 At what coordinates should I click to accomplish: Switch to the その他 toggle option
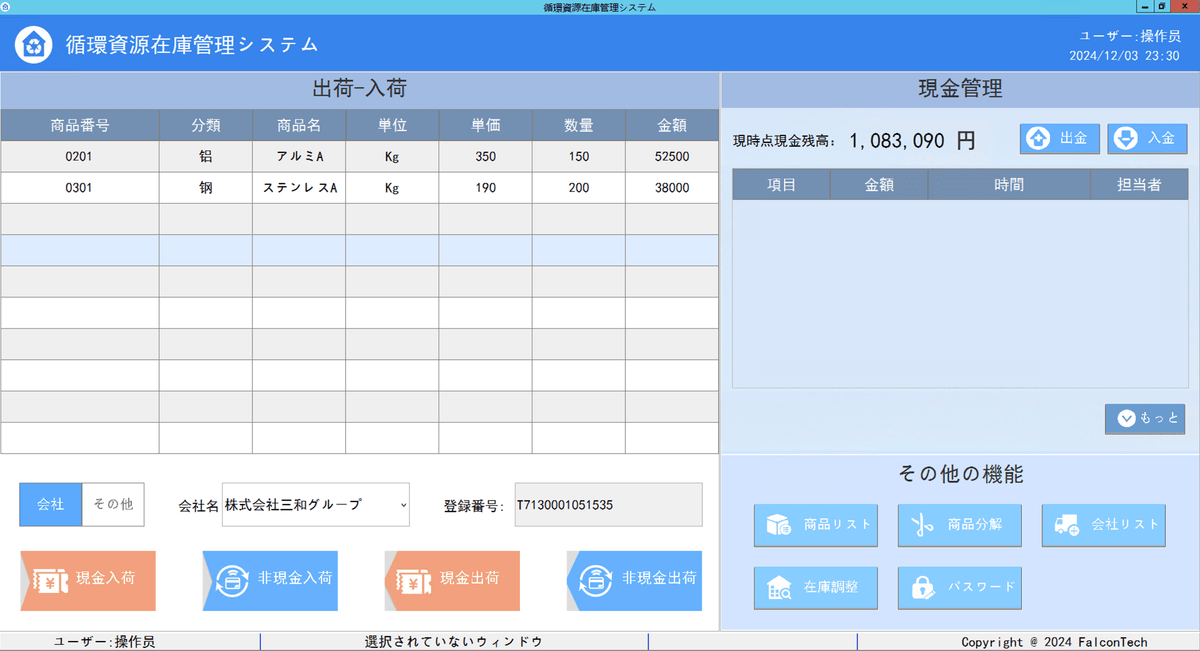113,505
